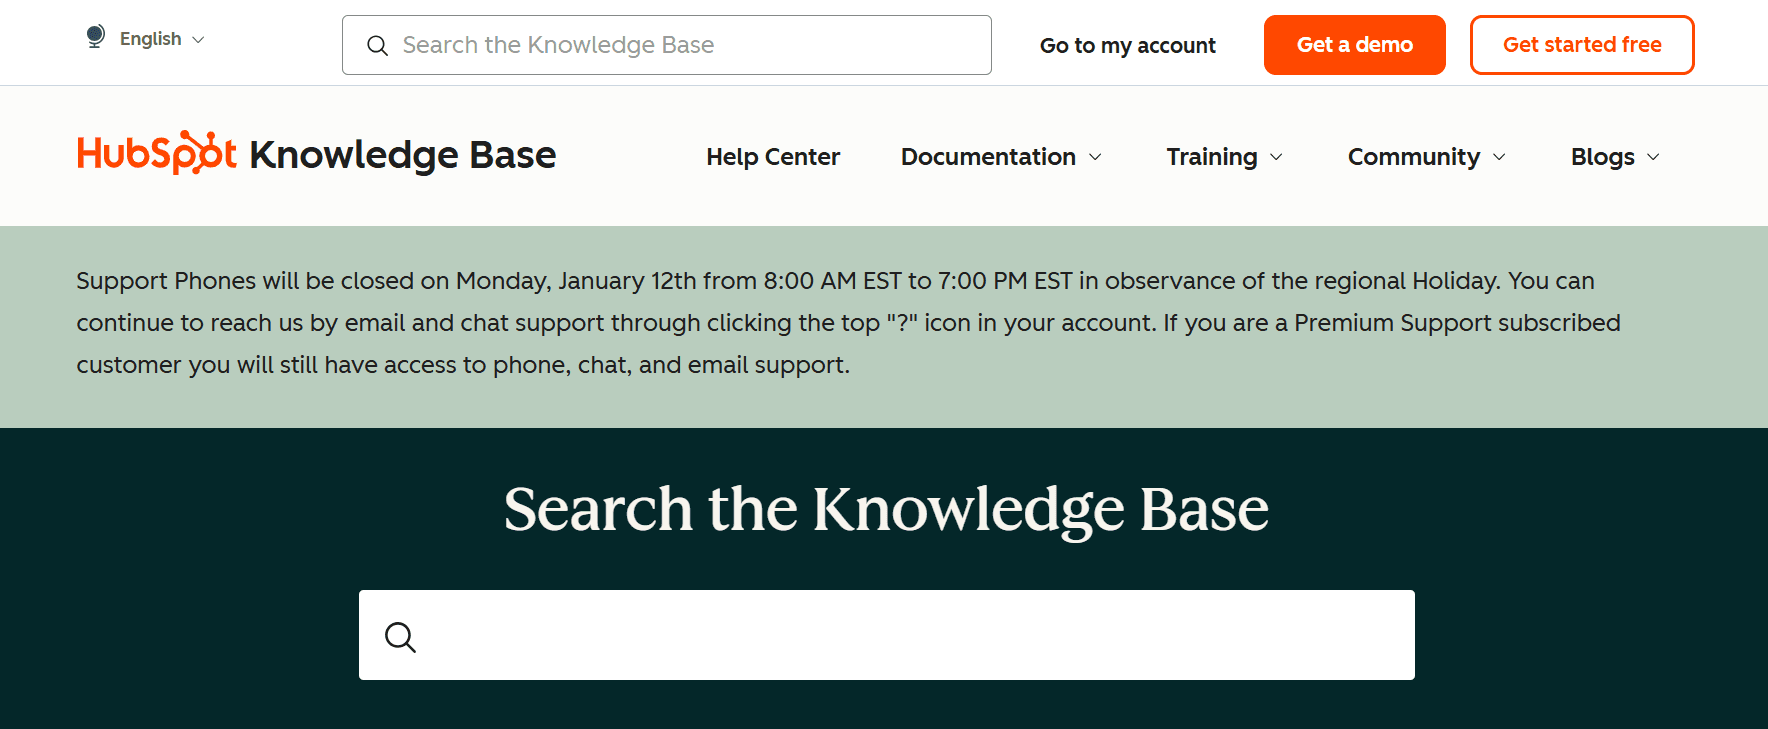Click the search icon in top search bar

point(378,46)
